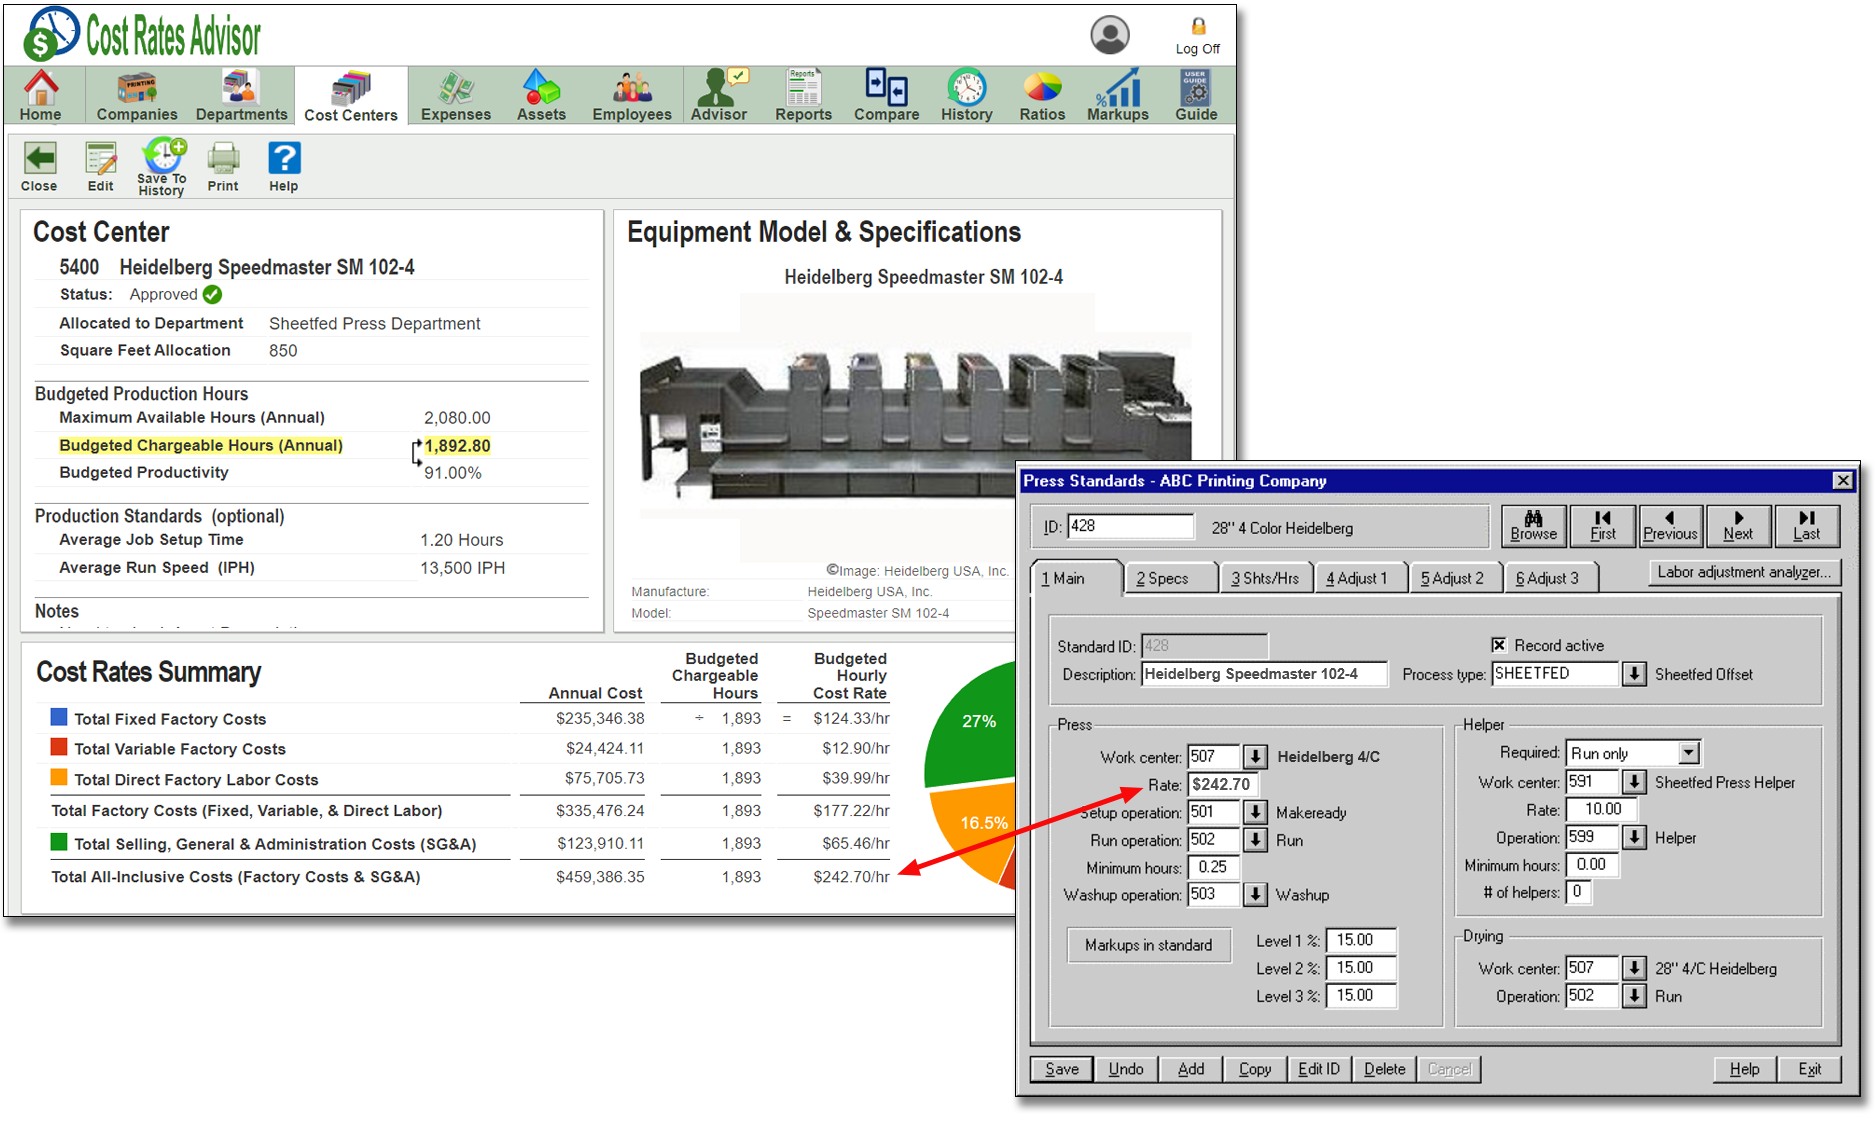The image size is (1876, 1129).
Task: Switch to the 5 Adjust 2 tab
Action: pos(1455,578)
